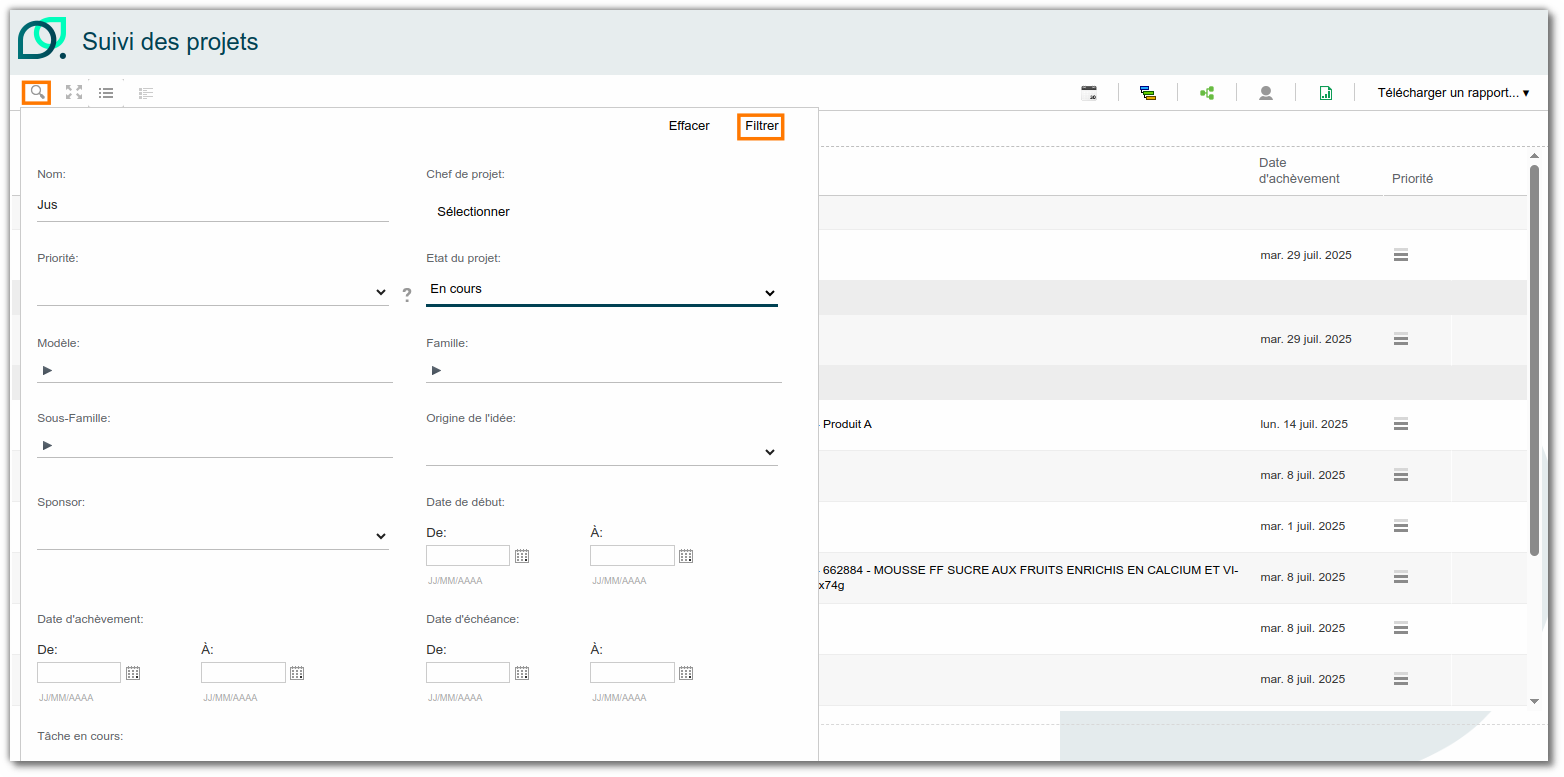1564x777 pixels.
Task: Open calendar picker for Date de début De
Action: pos(522,556)
